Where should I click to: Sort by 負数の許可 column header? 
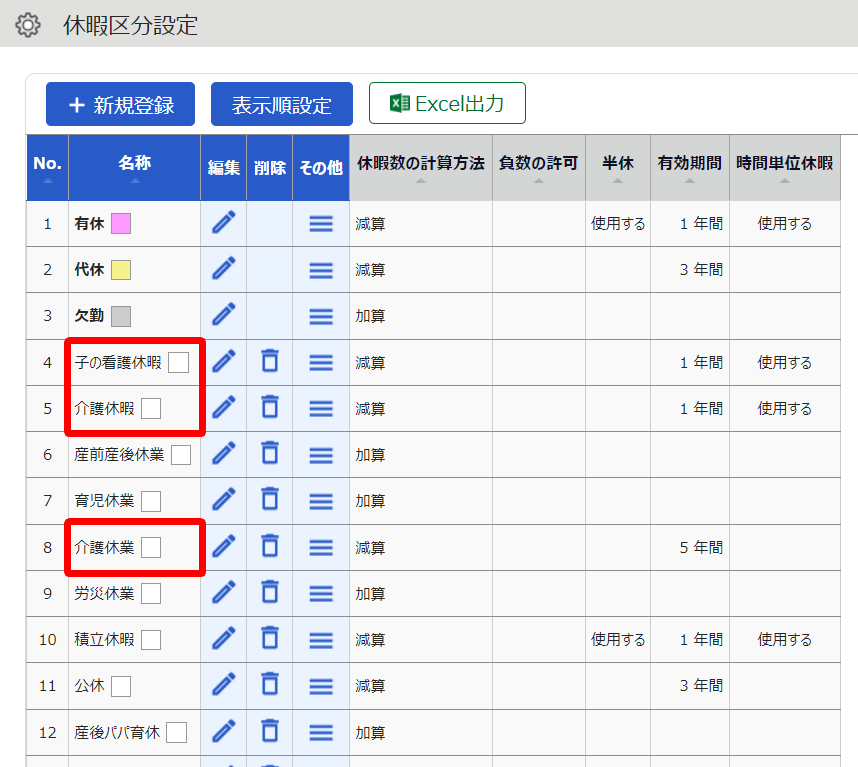click(538, 167)
